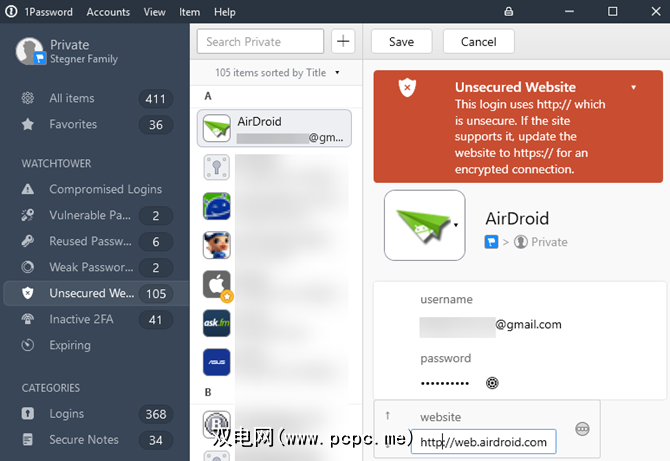The height and width of the screenshot is (461, 670).
Task: Select the blue globe face icon item
Action: pyautogui.click(x=217, y=206)
